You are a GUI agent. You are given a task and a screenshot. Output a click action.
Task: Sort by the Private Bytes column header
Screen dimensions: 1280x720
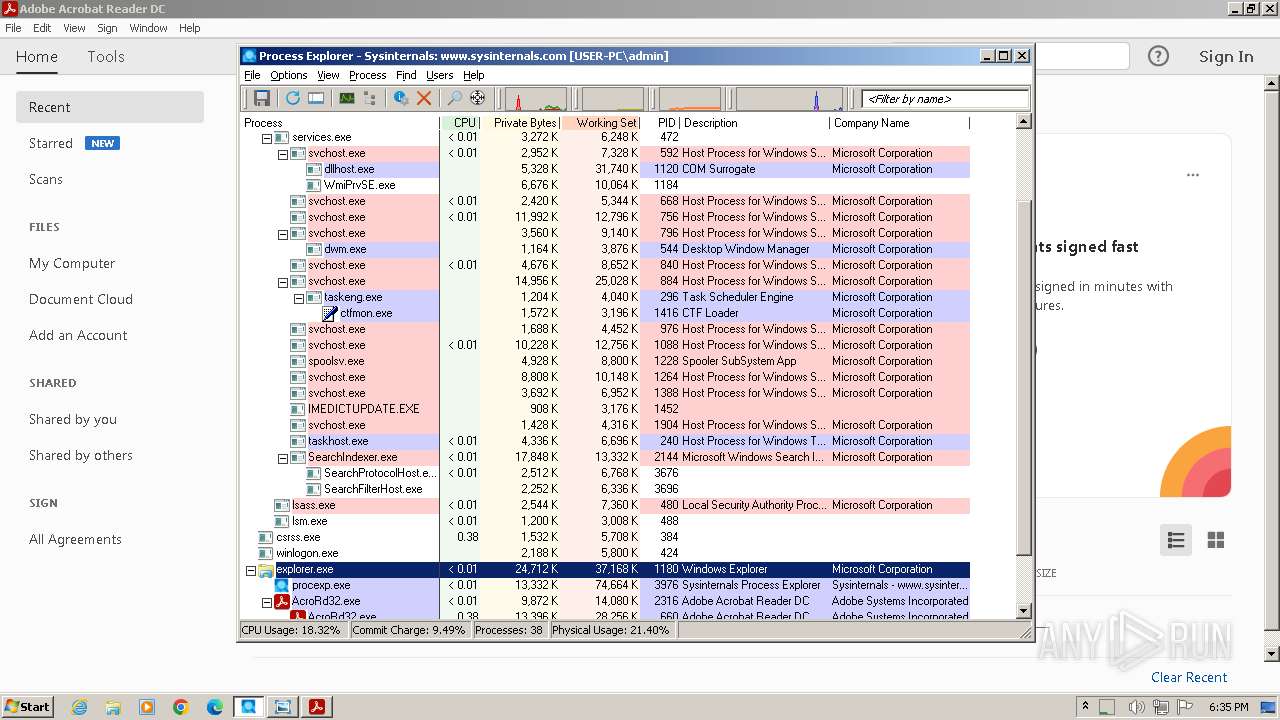coord(520,123)
